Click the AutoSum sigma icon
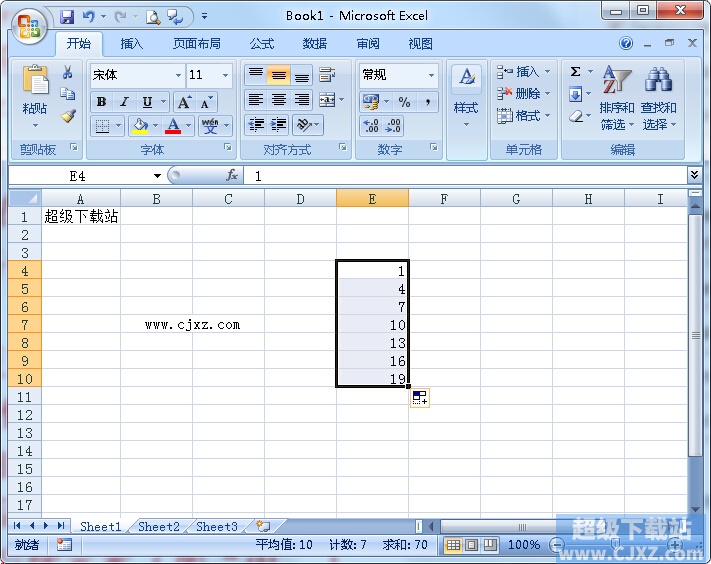The height and width of the screenshot is (564, 711). tap(576, 72)
